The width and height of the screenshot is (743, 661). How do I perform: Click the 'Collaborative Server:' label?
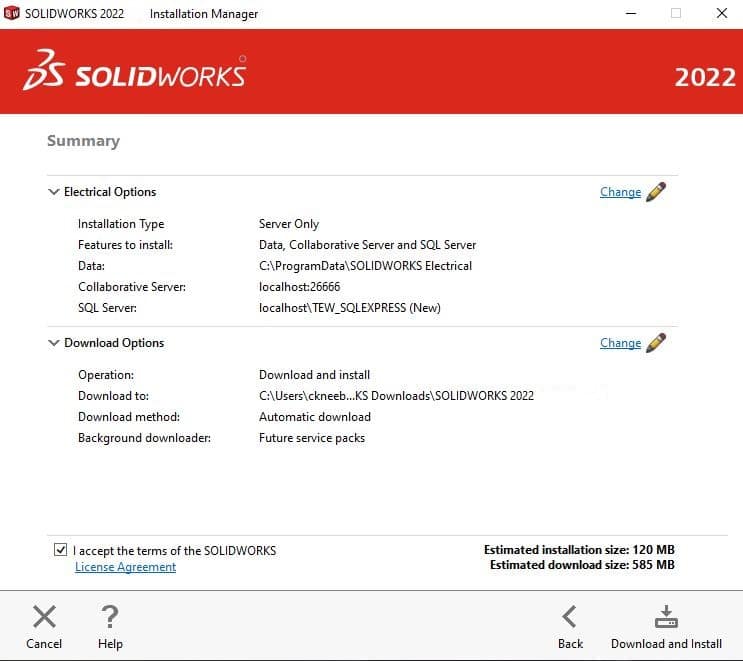click(132, 287)
